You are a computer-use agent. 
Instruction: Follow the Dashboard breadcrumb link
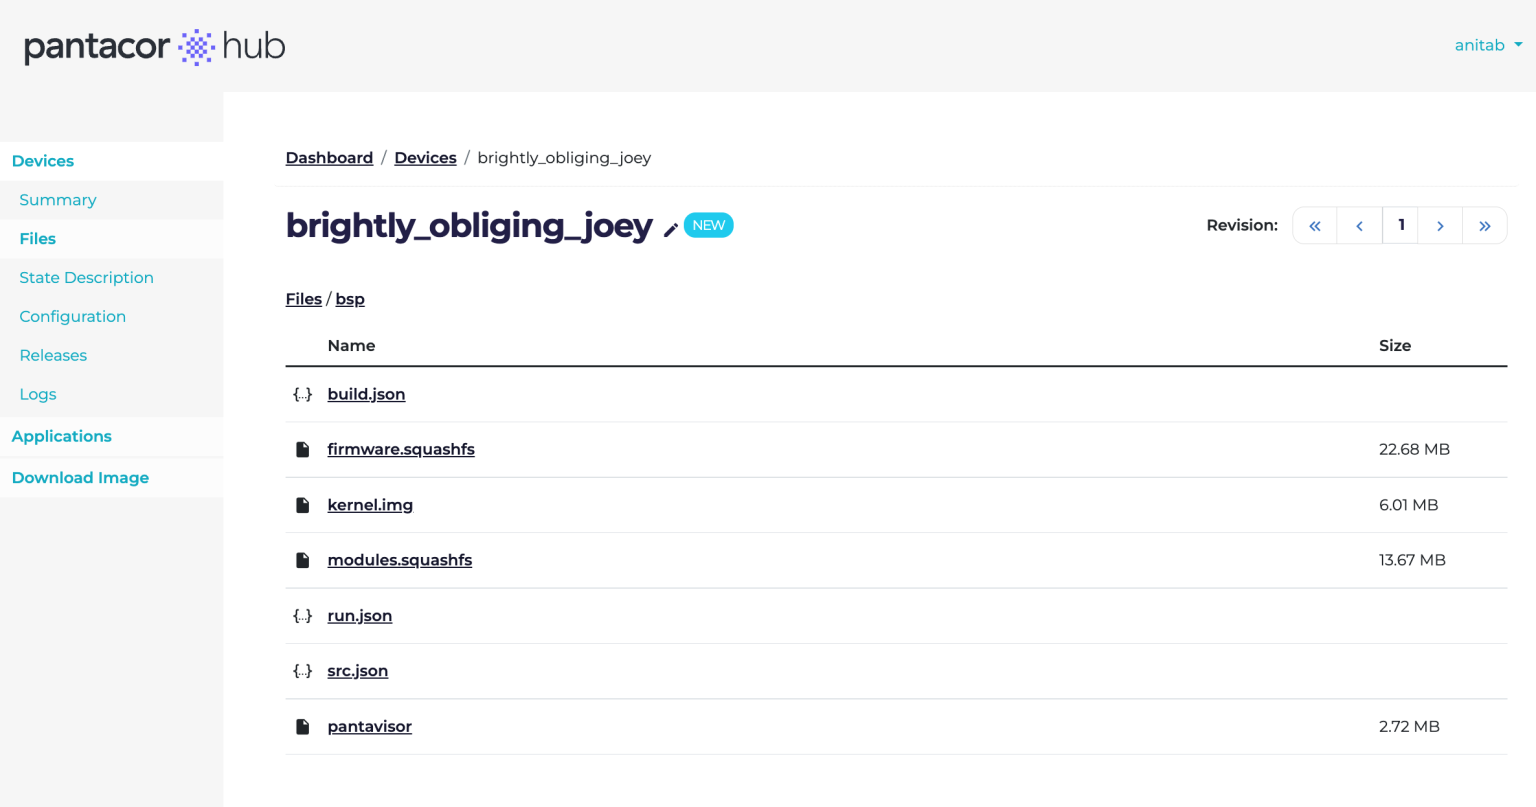point(329,158)
